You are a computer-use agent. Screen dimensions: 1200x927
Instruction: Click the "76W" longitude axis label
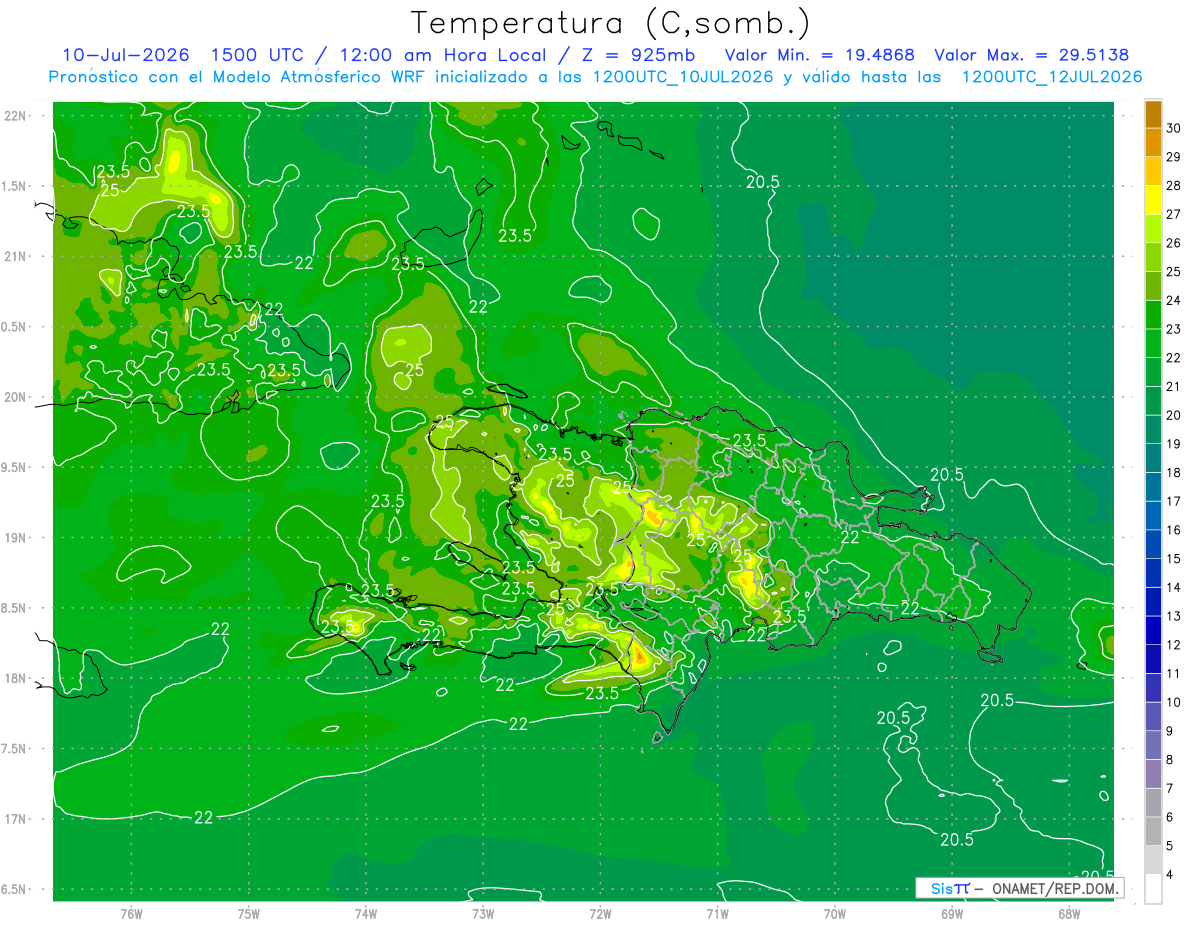[131, 913]
